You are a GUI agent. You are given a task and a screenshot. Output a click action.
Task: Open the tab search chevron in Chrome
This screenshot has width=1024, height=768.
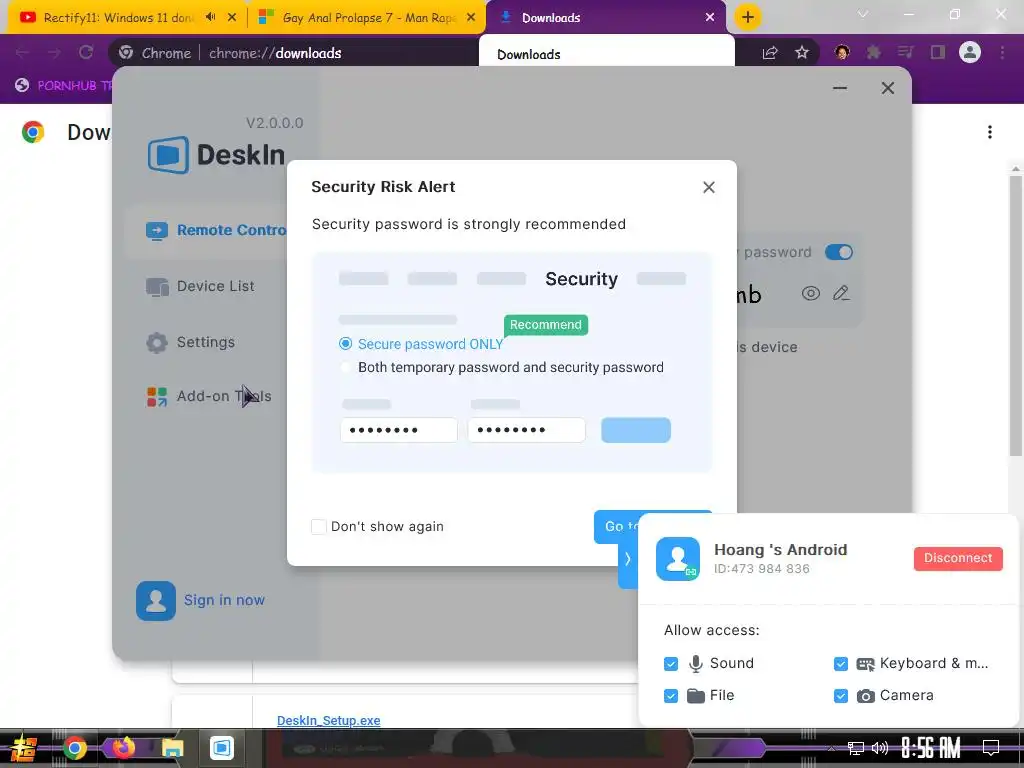(x=863, y=14)
